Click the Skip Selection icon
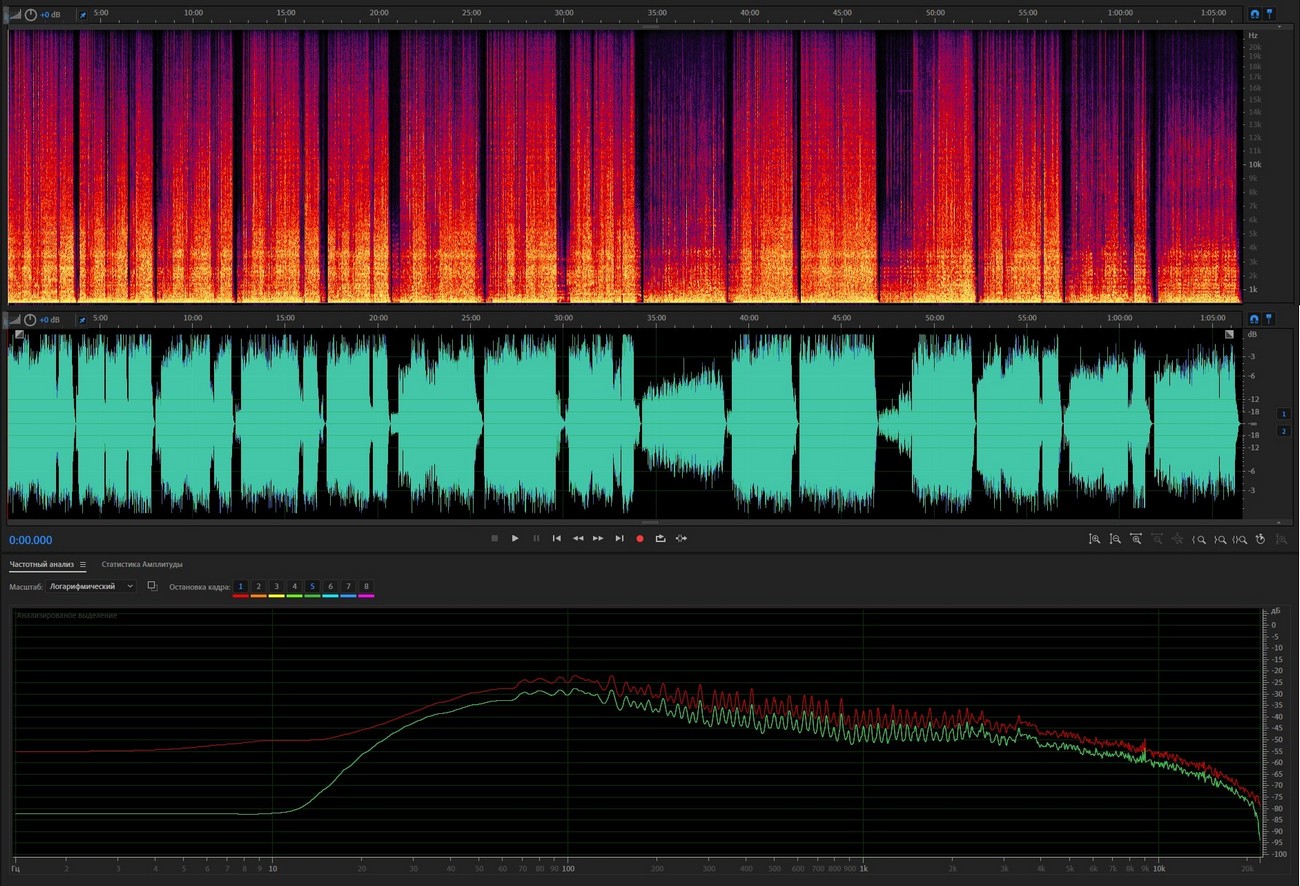Screen dimensions: 1300x886 click(681, 539)
